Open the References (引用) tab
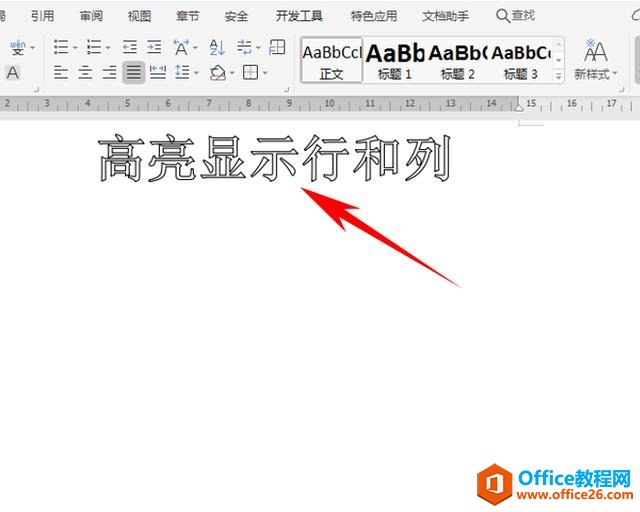Viewport: 640px width, 512px height. pyautogui.click(x=42, y=16)
